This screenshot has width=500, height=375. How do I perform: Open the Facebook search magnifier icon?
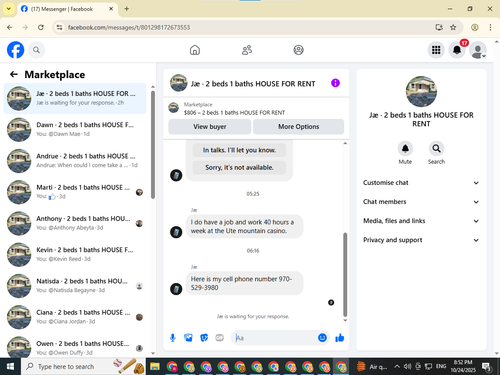point(36,50)
